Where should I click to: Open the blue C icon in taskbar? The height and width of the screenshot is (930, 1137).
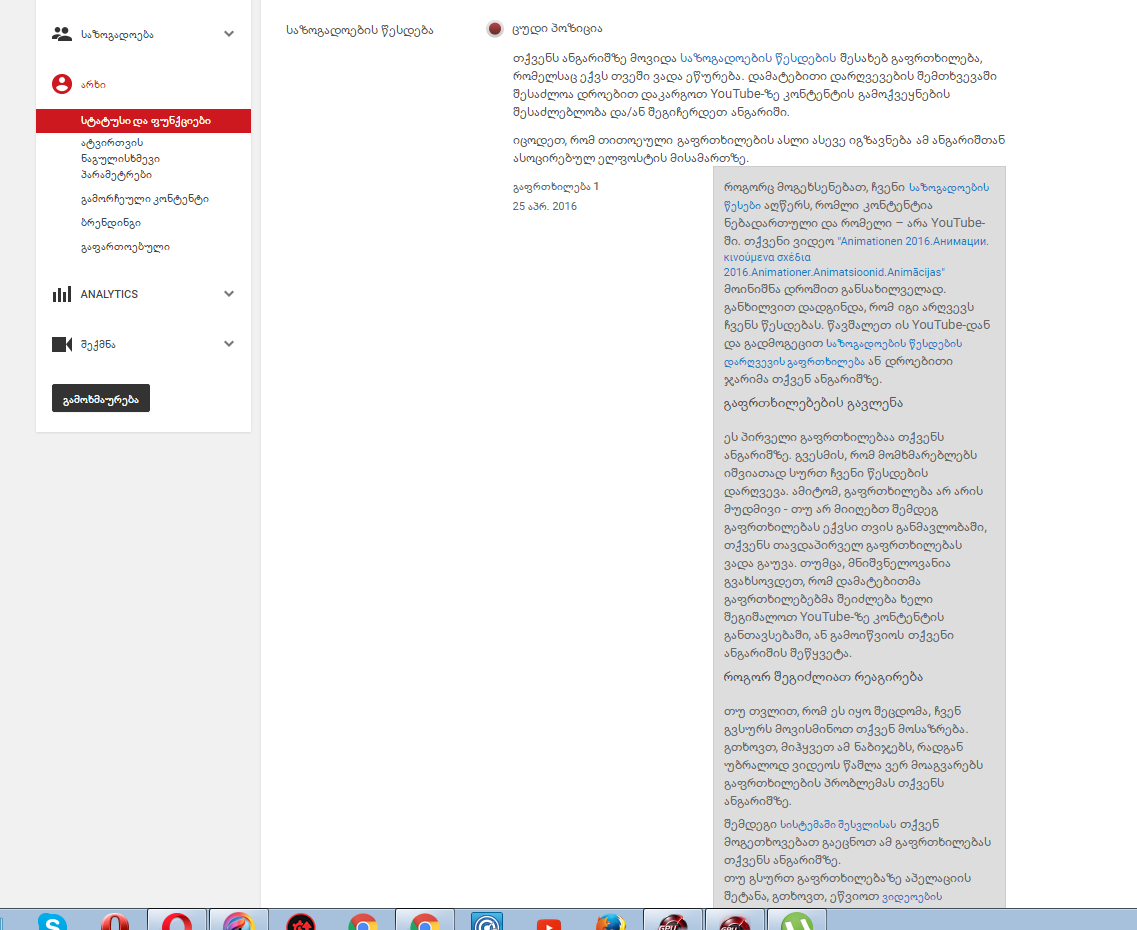487,921
